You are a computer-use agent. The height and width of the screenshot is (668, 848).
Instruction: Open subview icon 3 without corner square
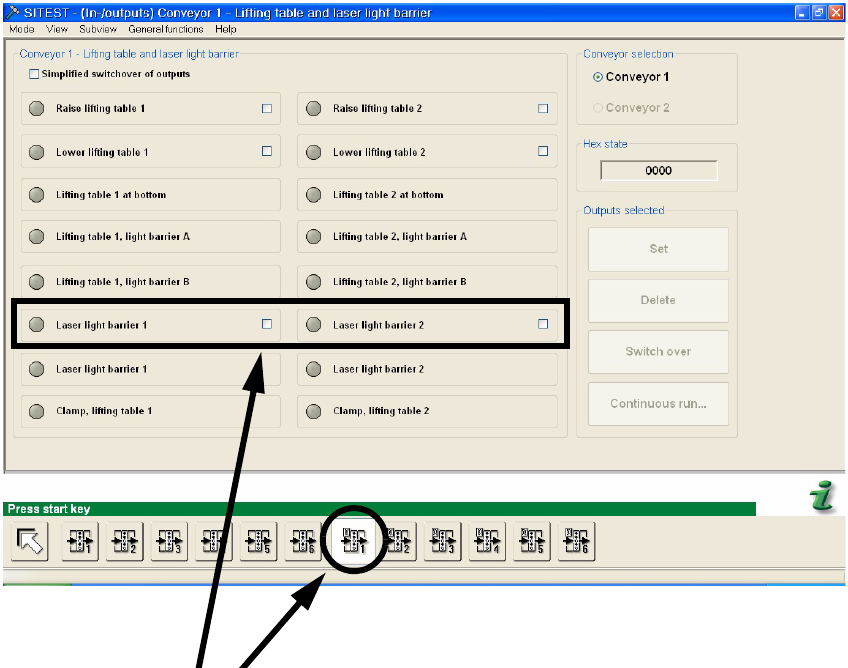pyautogui.click(x=169, y=541)
